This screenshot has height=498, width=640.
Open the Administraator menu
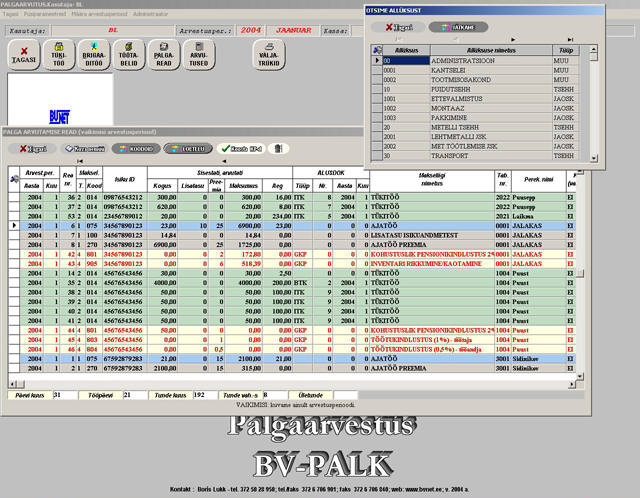click(x=150, y=14)
